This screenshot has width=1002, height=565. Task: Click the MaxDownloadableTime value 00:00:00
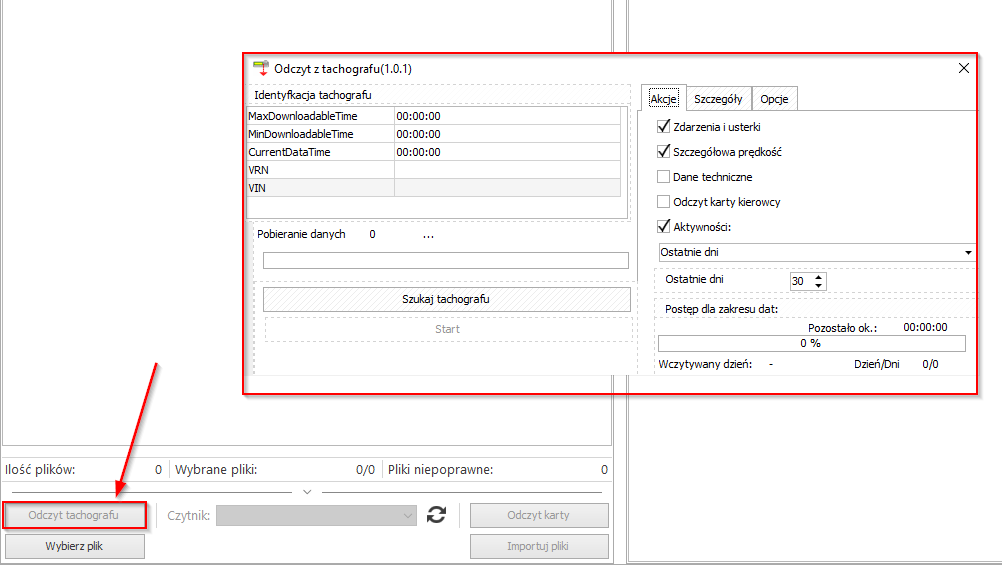coord(418,116)
